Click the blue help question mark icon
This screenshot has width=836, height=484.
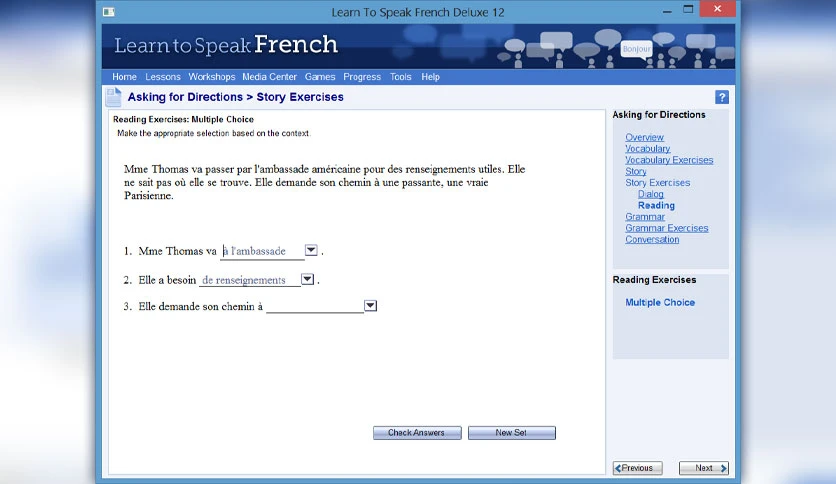(722, 97)
